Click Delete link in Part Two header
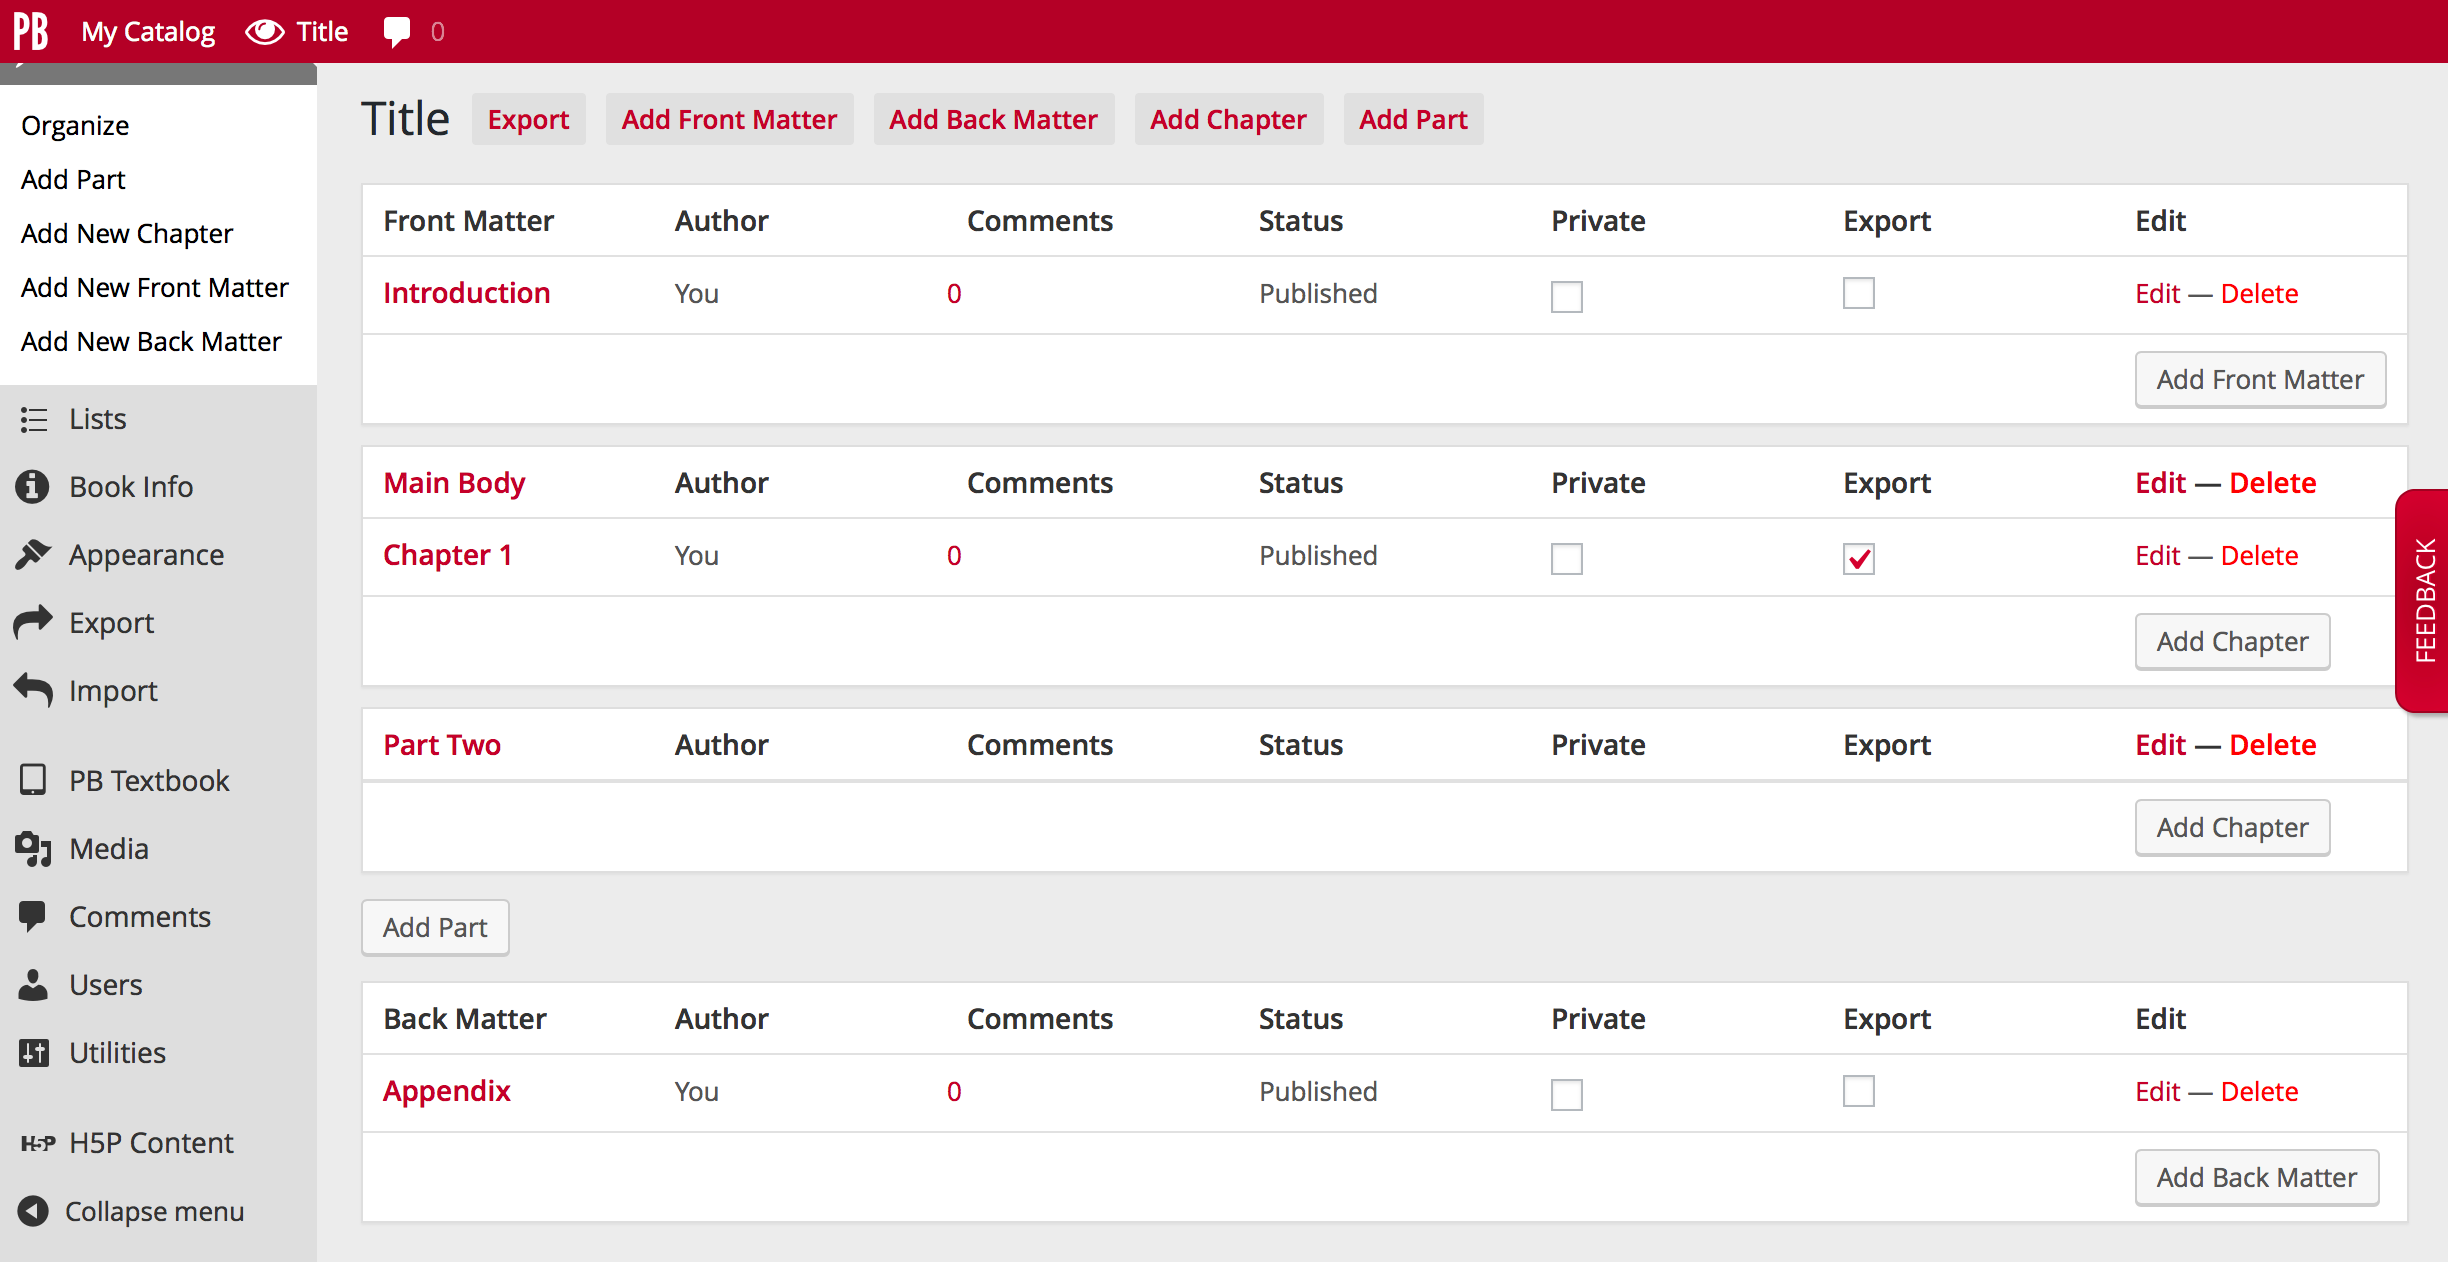 pos(2272,745)
